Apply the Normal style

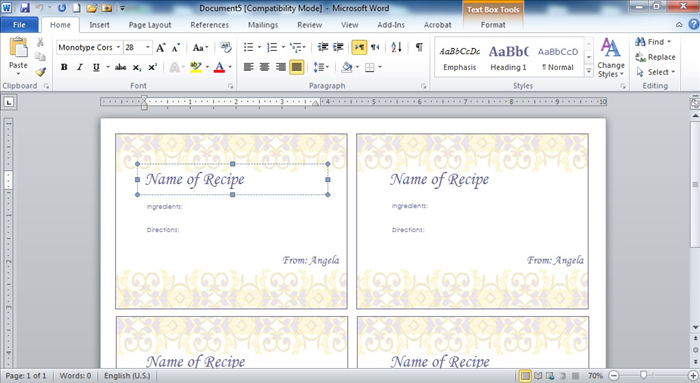pyautogui.click(x=558, y=58)
